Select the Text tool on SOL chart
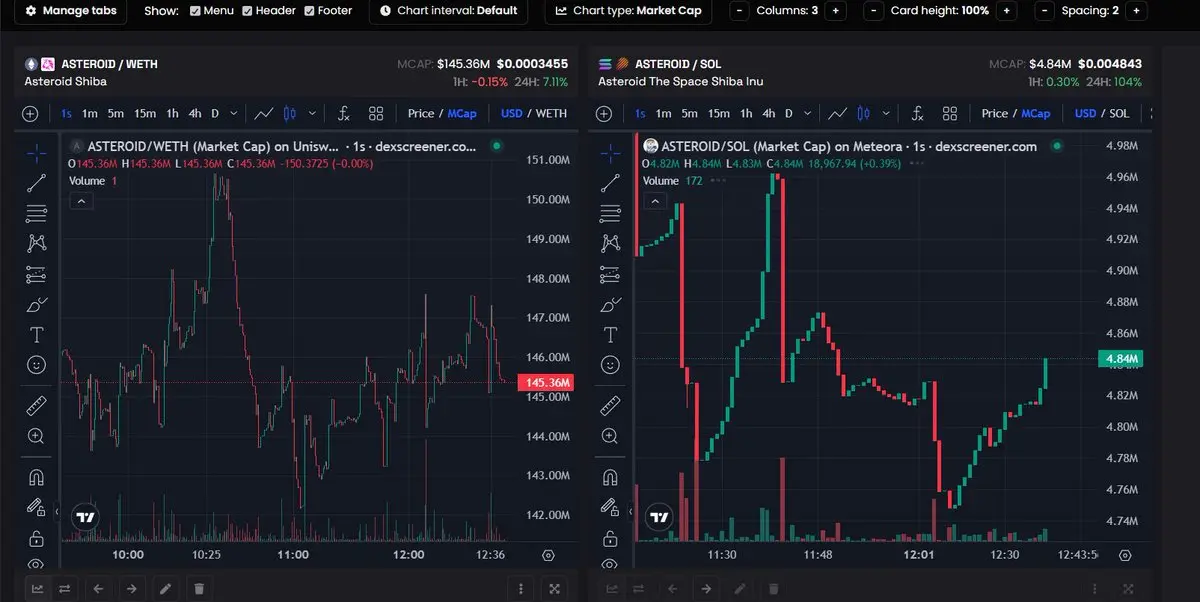The height and width of the screenshot is (602, 1200). coord(610,334)
